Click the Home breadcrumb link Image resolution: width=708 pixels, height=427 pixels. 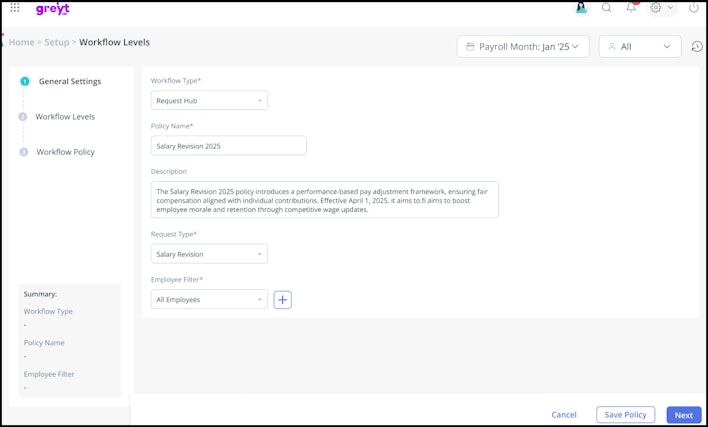tap(22, 42)
